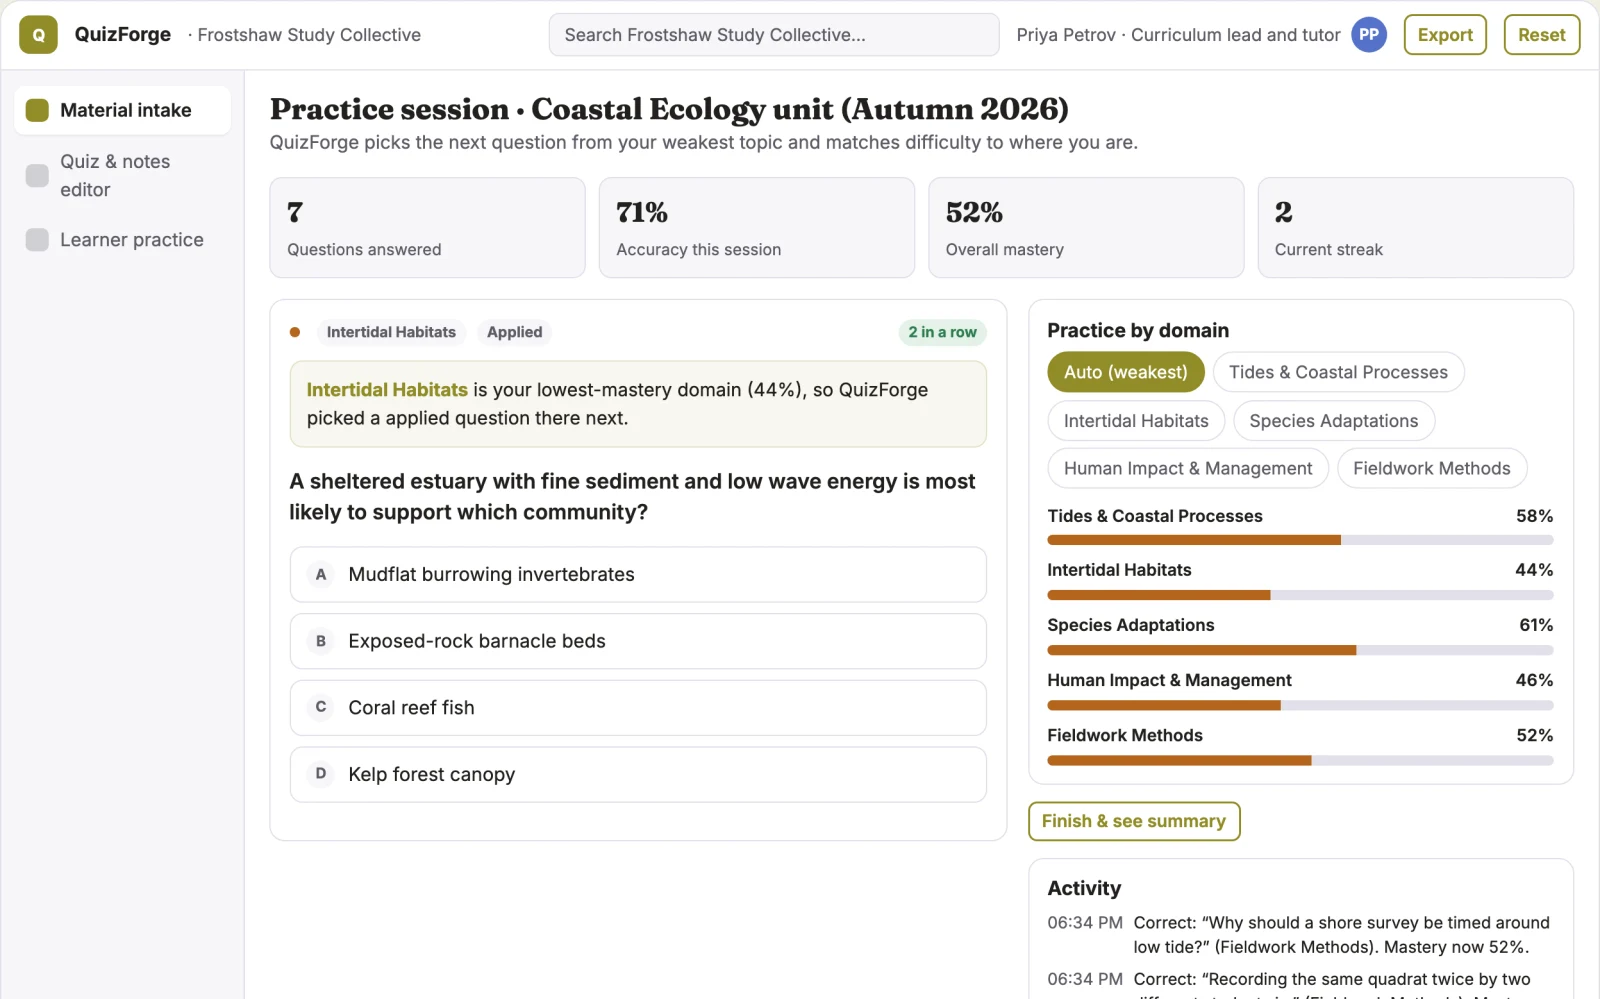The image size is (1600, 999).
Task: Click Human Impact & Management progress bar
Action: pyautogui.click(x=1300, y=705)
